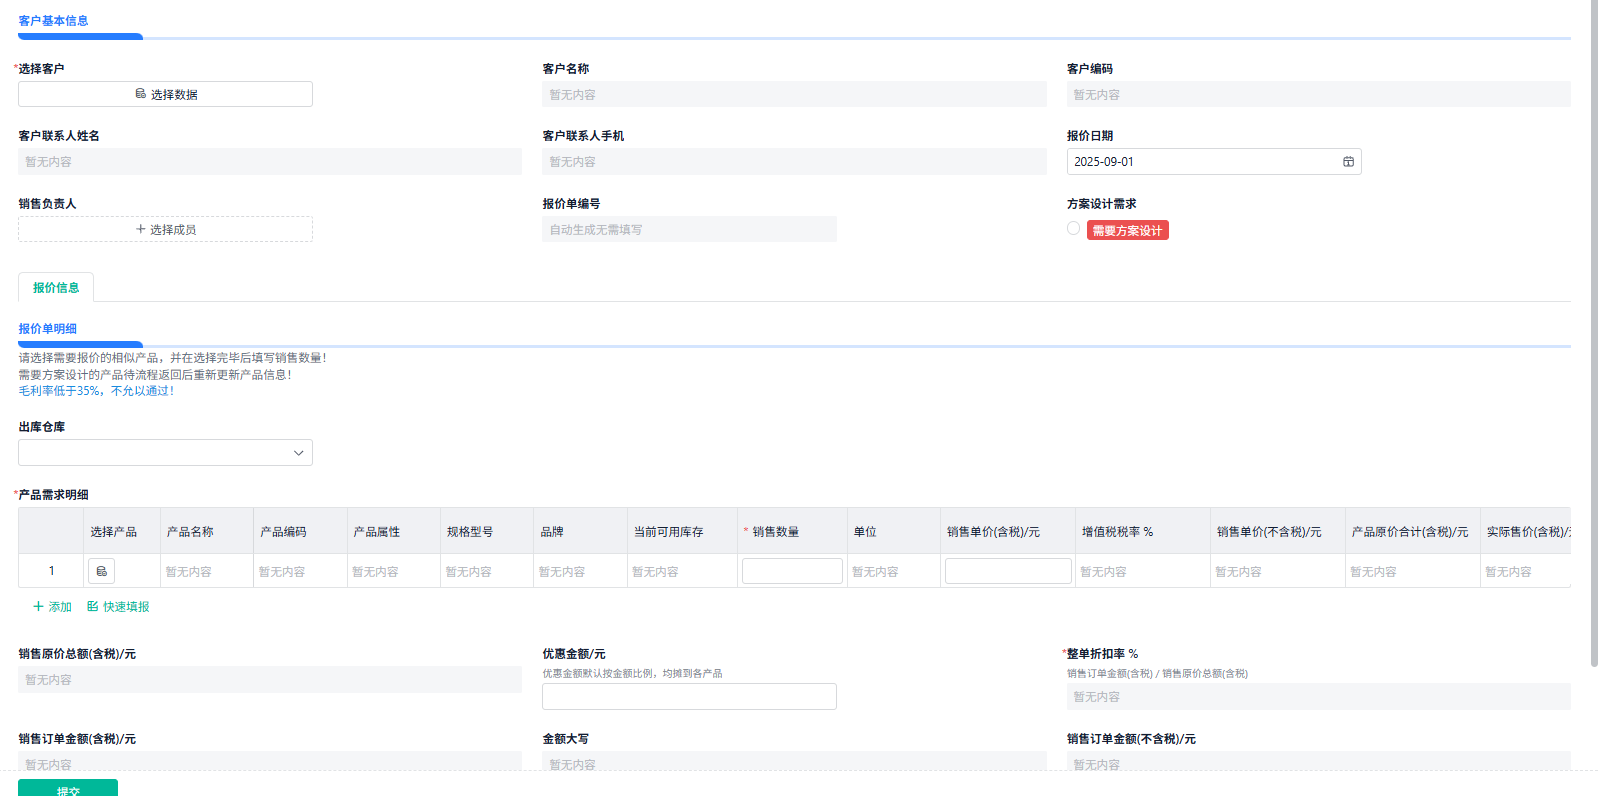
Task: Click the 客户联系人手机 field
Action: pos(794,161)
